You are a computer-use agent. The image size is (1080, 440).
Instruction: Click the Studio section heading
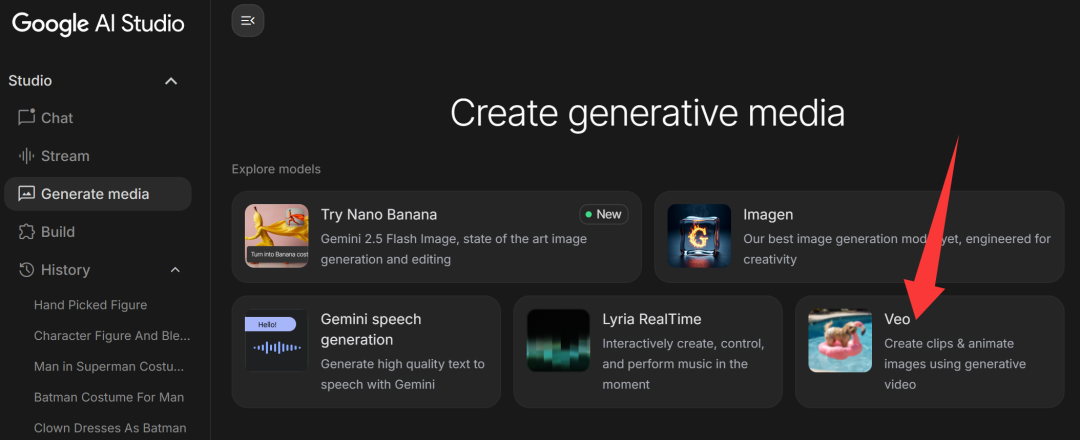click(30, 81)
